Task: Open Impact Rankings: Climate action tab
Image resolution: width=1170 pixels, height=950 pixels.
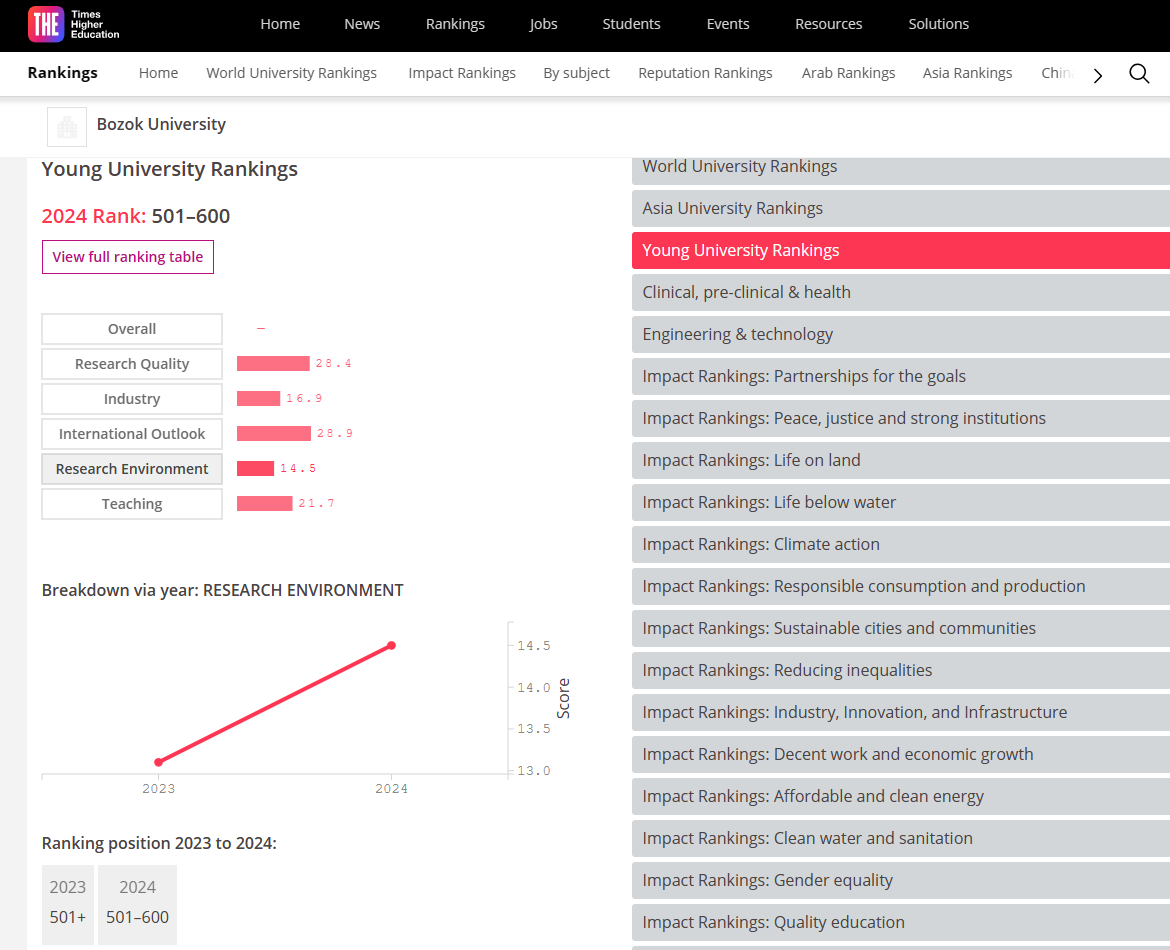Action: pyautogui.click(x=900, y=544)
